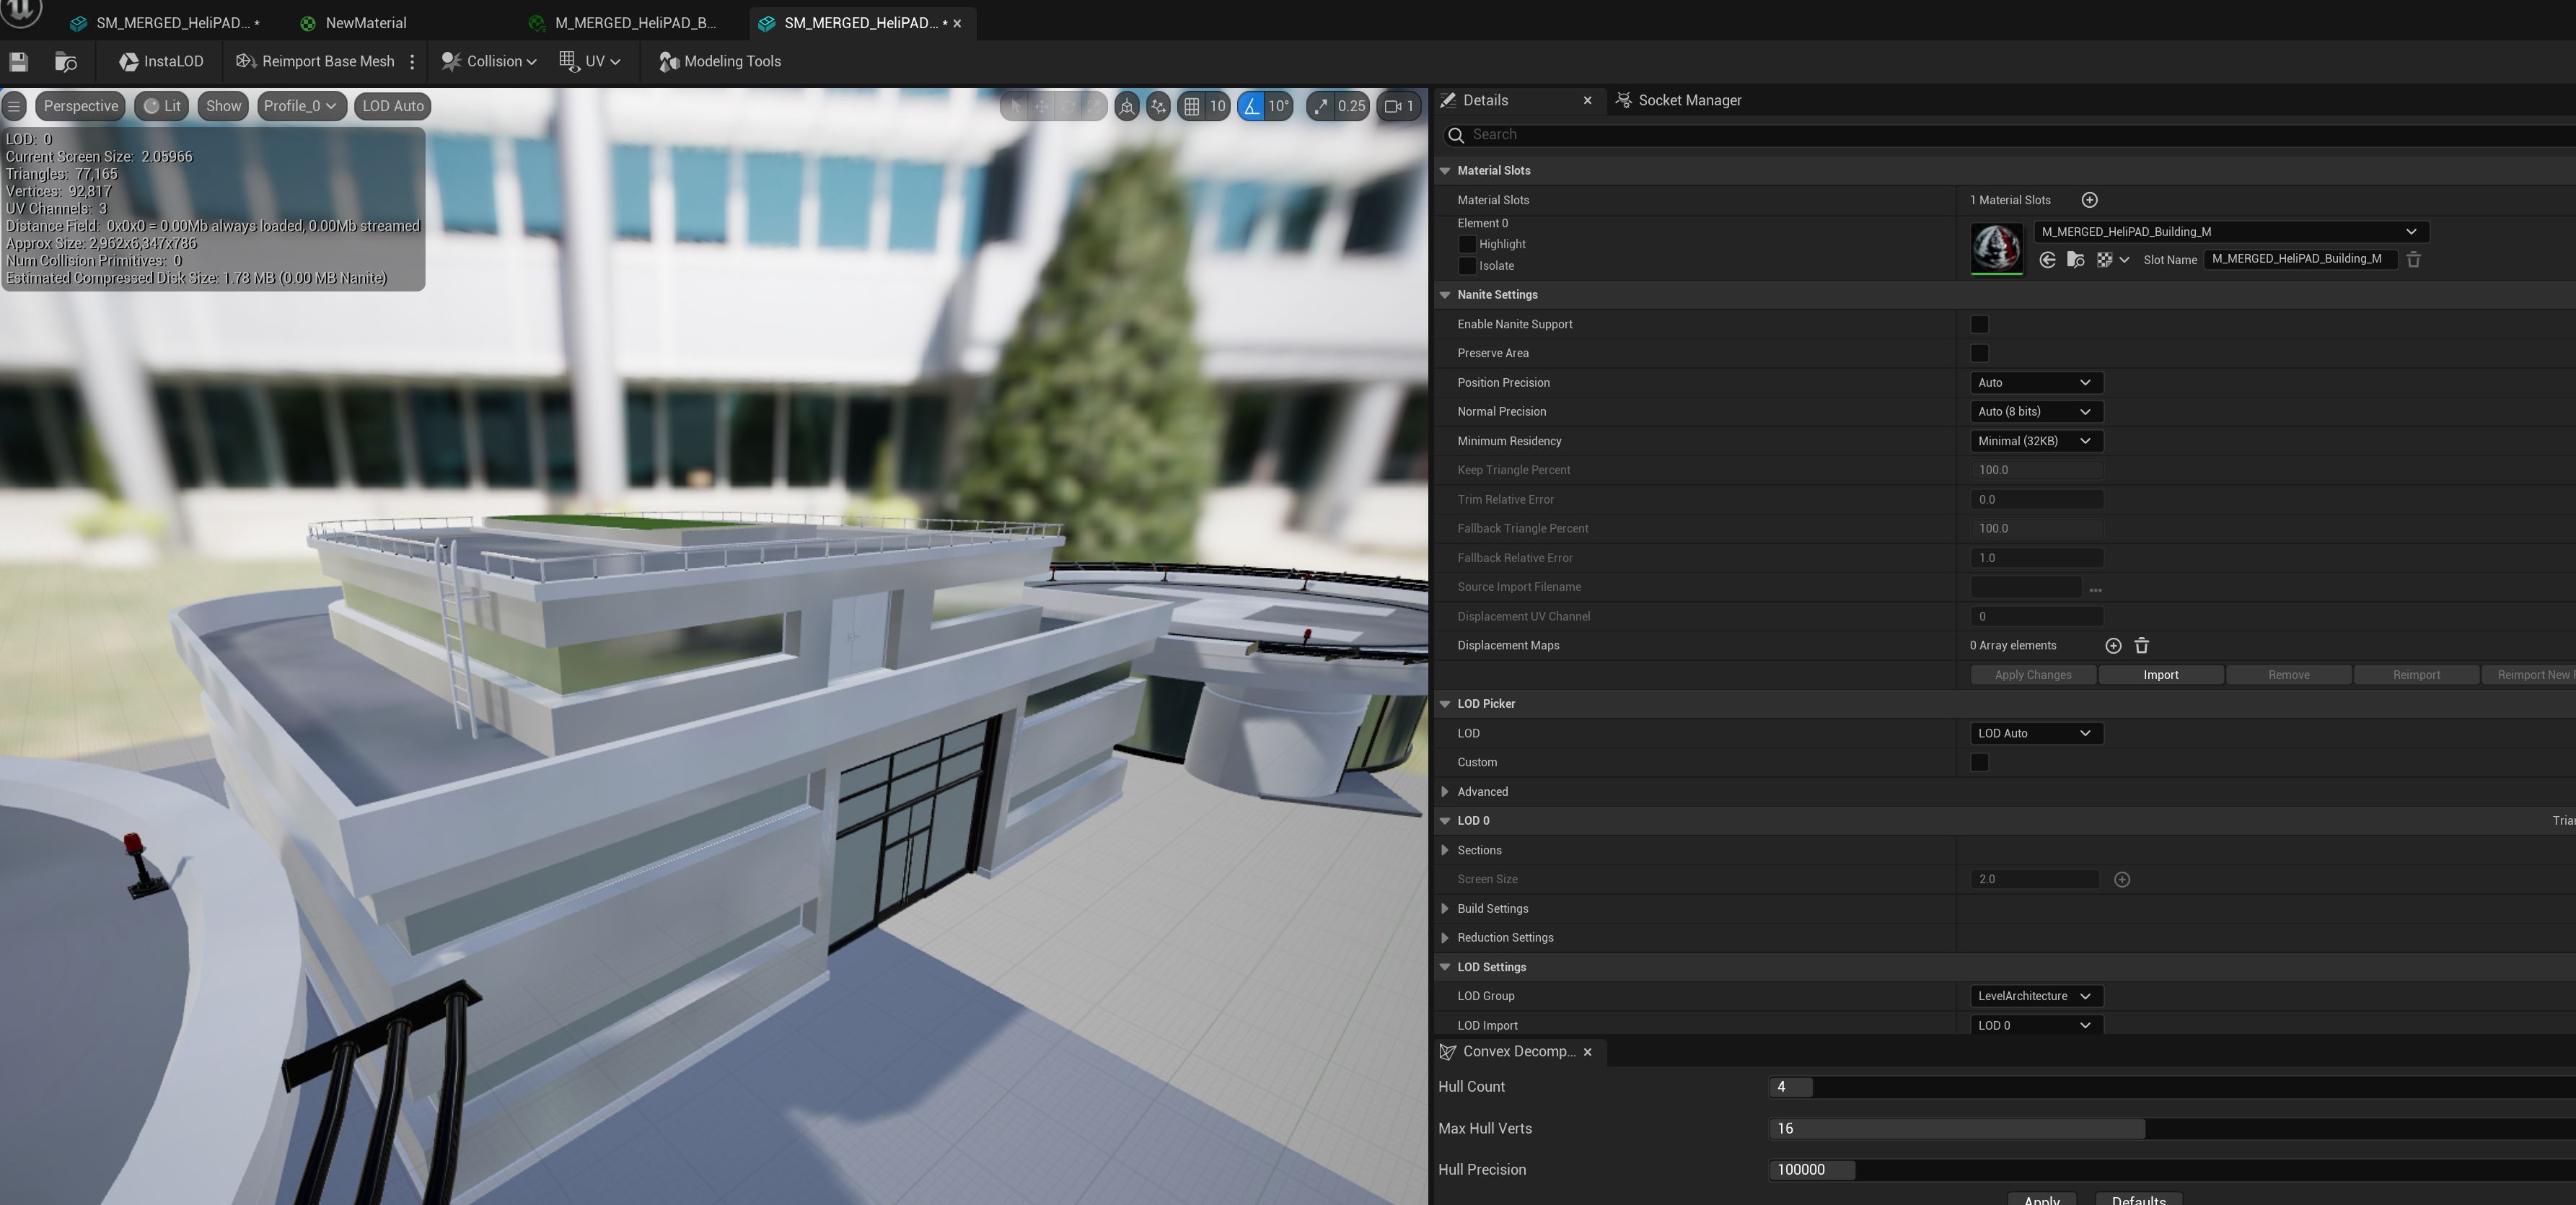The height and width of the screenshot is (1205, 2576).
Task: Adjust the Max Hull Verts slider
Action: 1957,1128
